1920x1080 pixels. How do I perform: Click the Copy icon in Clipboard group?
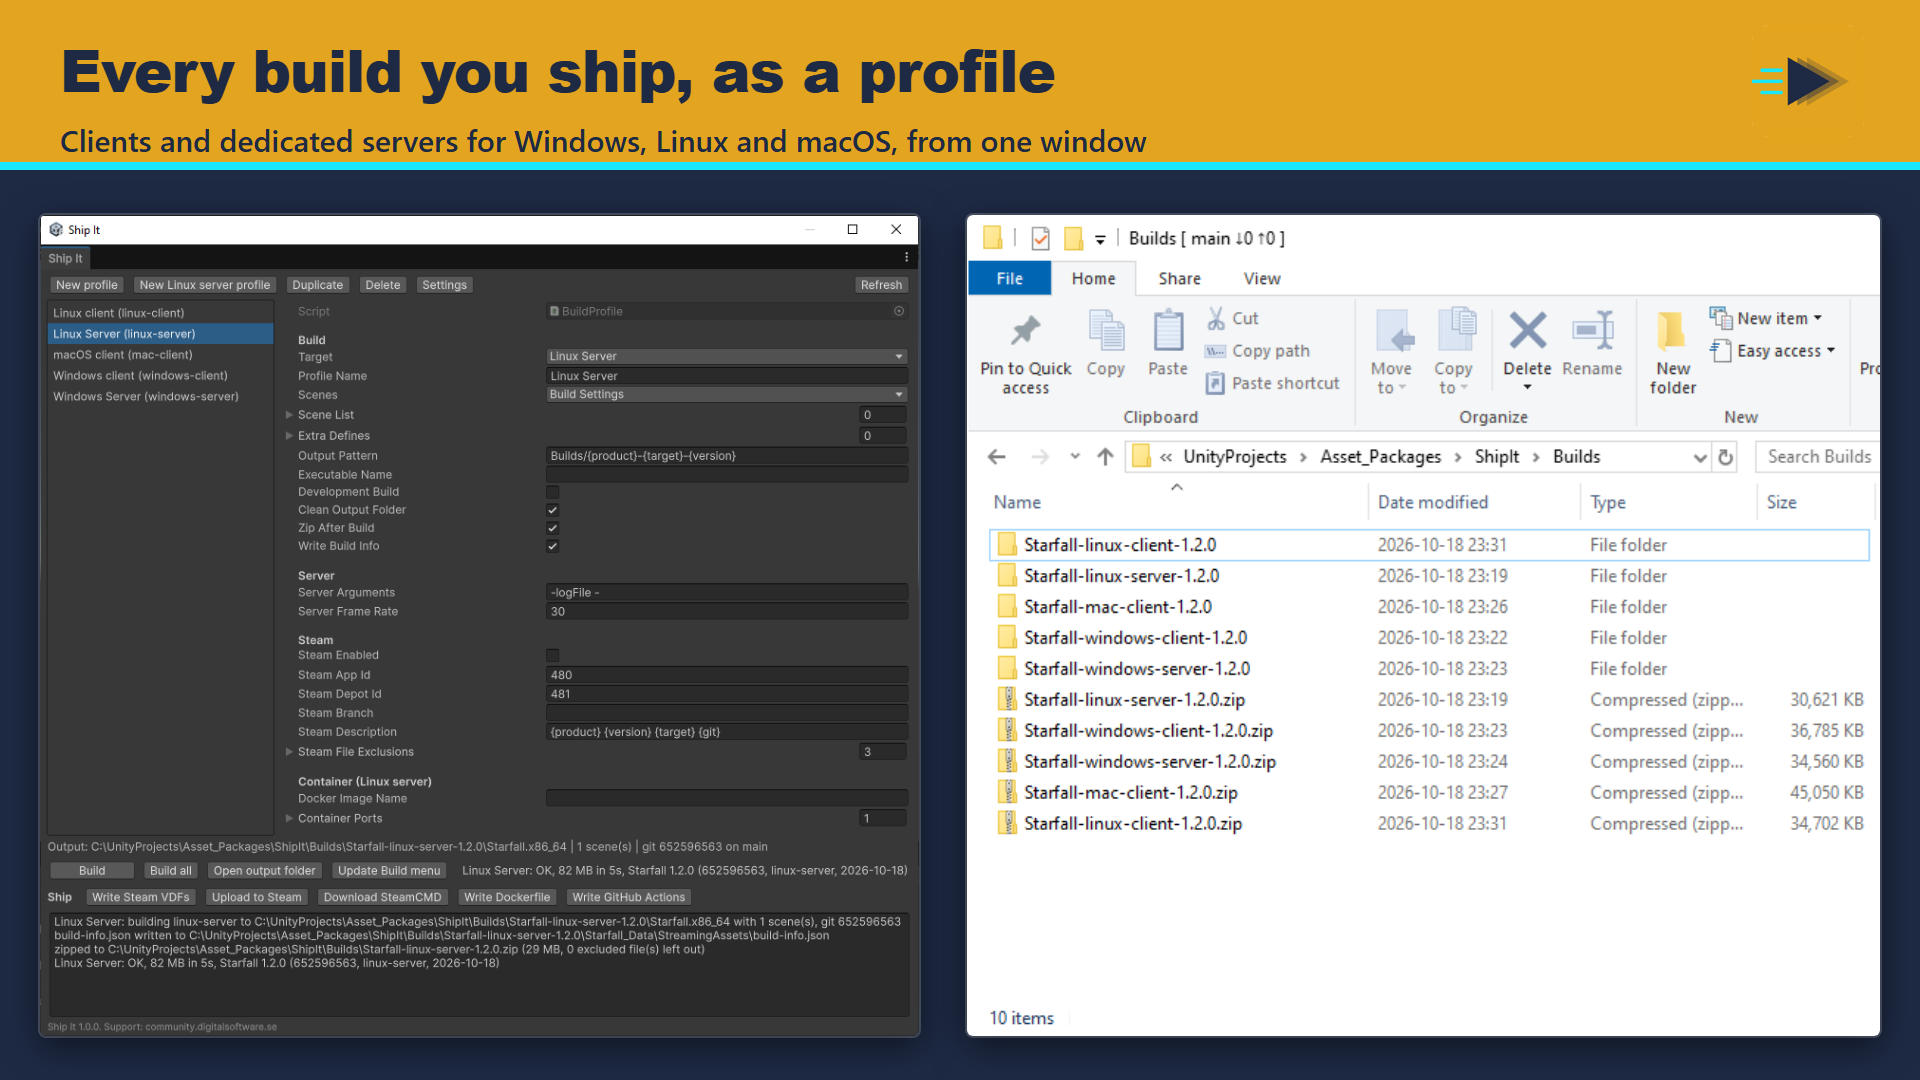coord(1106,330)
